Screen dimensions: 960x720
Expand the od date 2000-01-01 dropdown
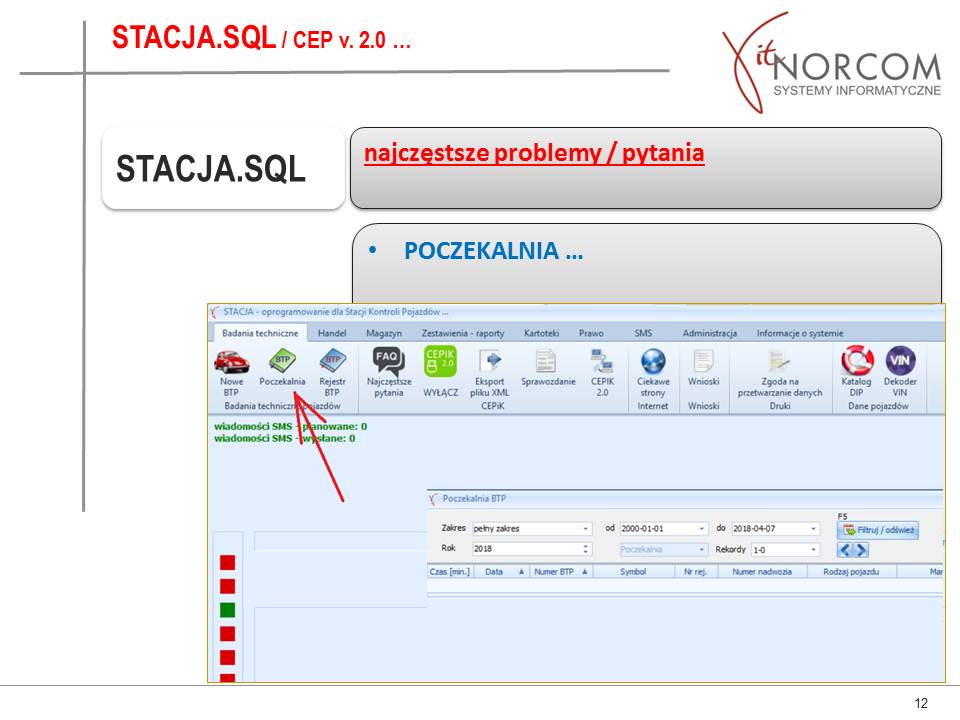[x=702, y=528]
